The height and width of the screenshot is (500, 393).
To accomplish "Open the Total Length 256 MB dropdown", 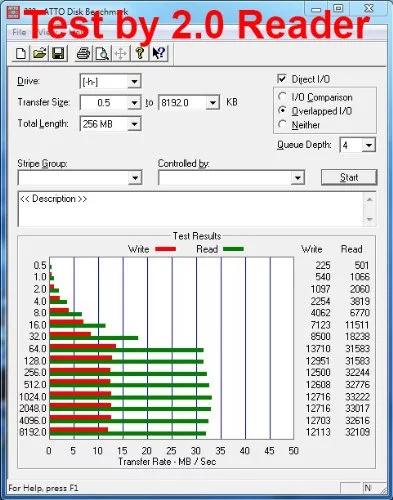I will pyautogui.click(x=134, y=124).
